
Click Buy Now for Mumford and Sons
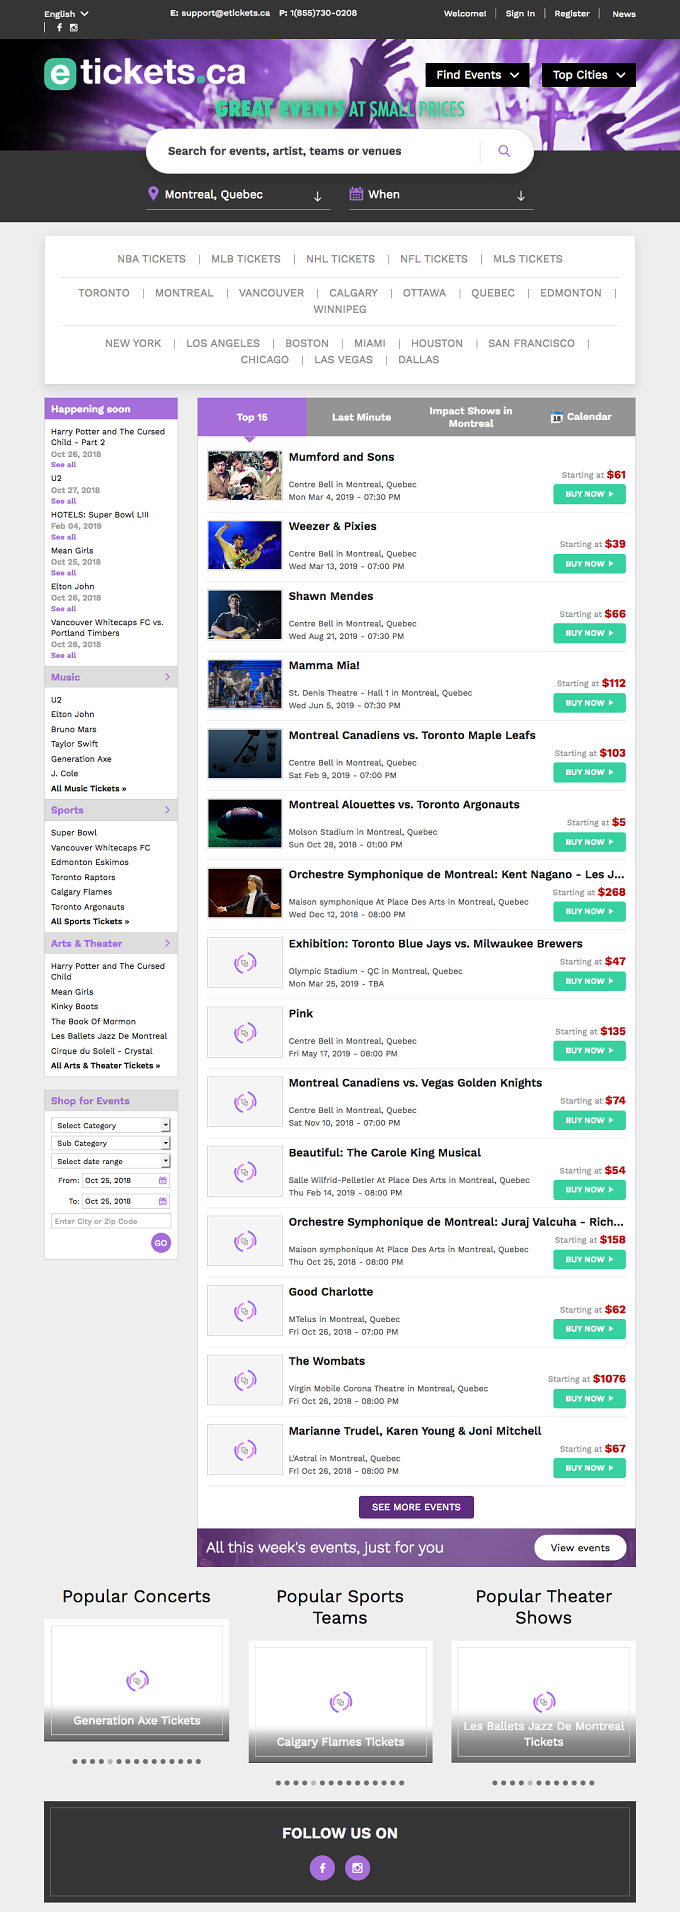coord(589,494)
